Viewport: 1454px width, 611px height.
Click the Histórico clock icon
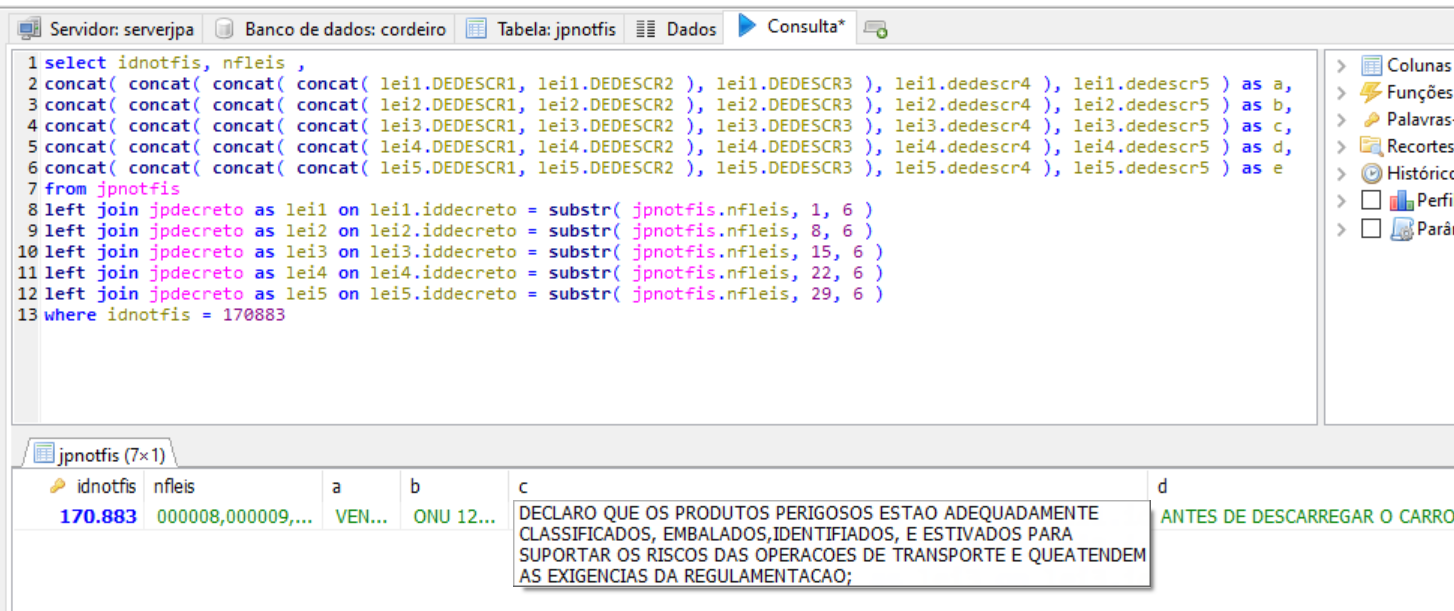1371,174
